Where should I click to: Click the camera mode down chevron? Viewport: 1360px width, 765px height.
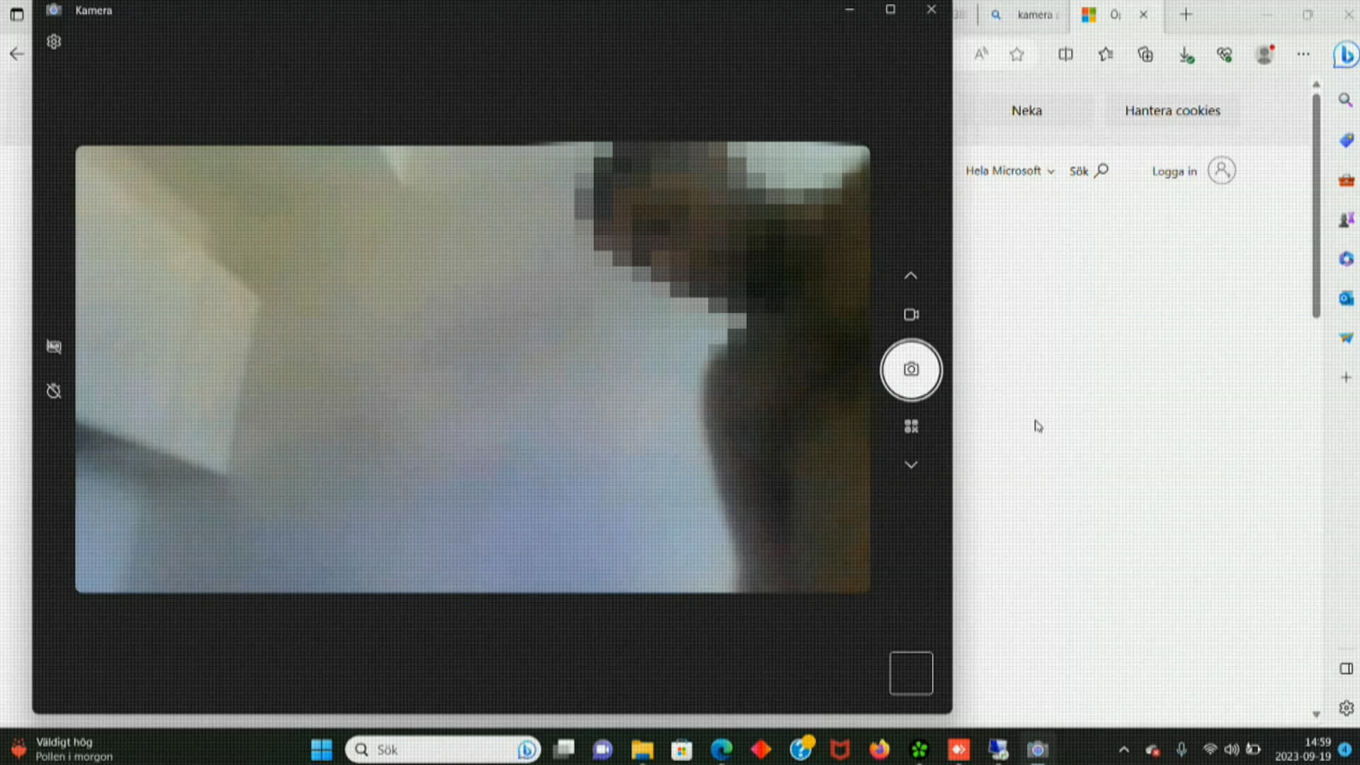point(911,465)
